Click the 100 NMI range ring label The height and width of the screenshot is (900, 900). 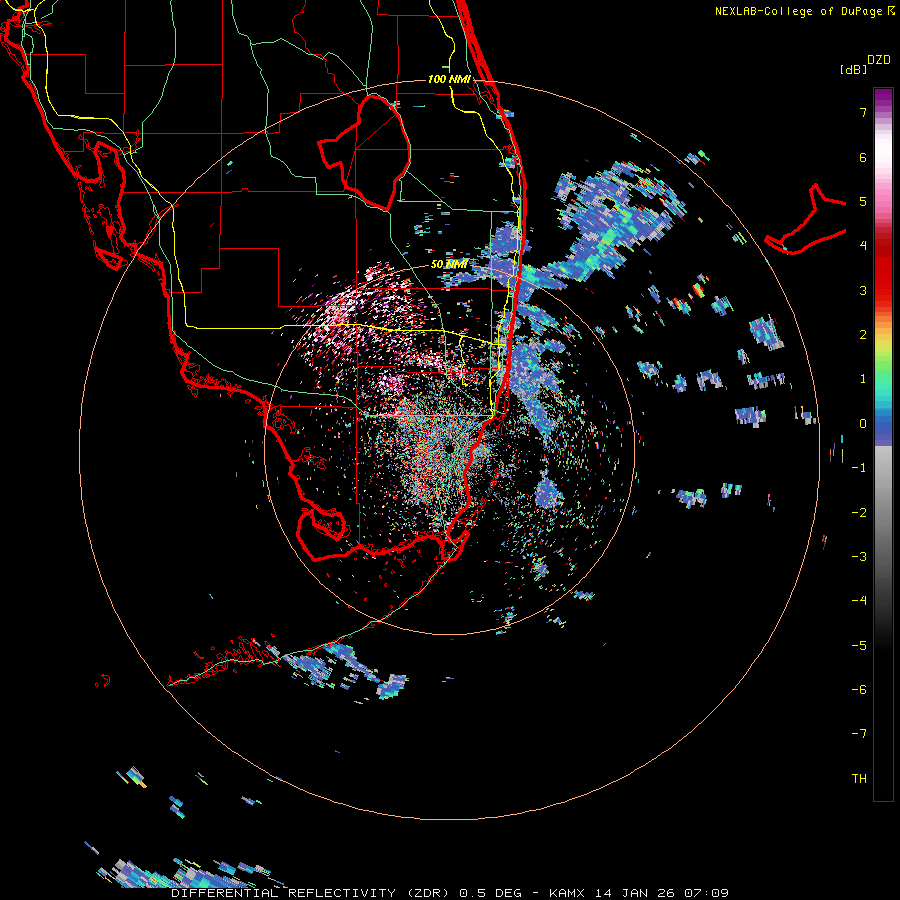449,79
